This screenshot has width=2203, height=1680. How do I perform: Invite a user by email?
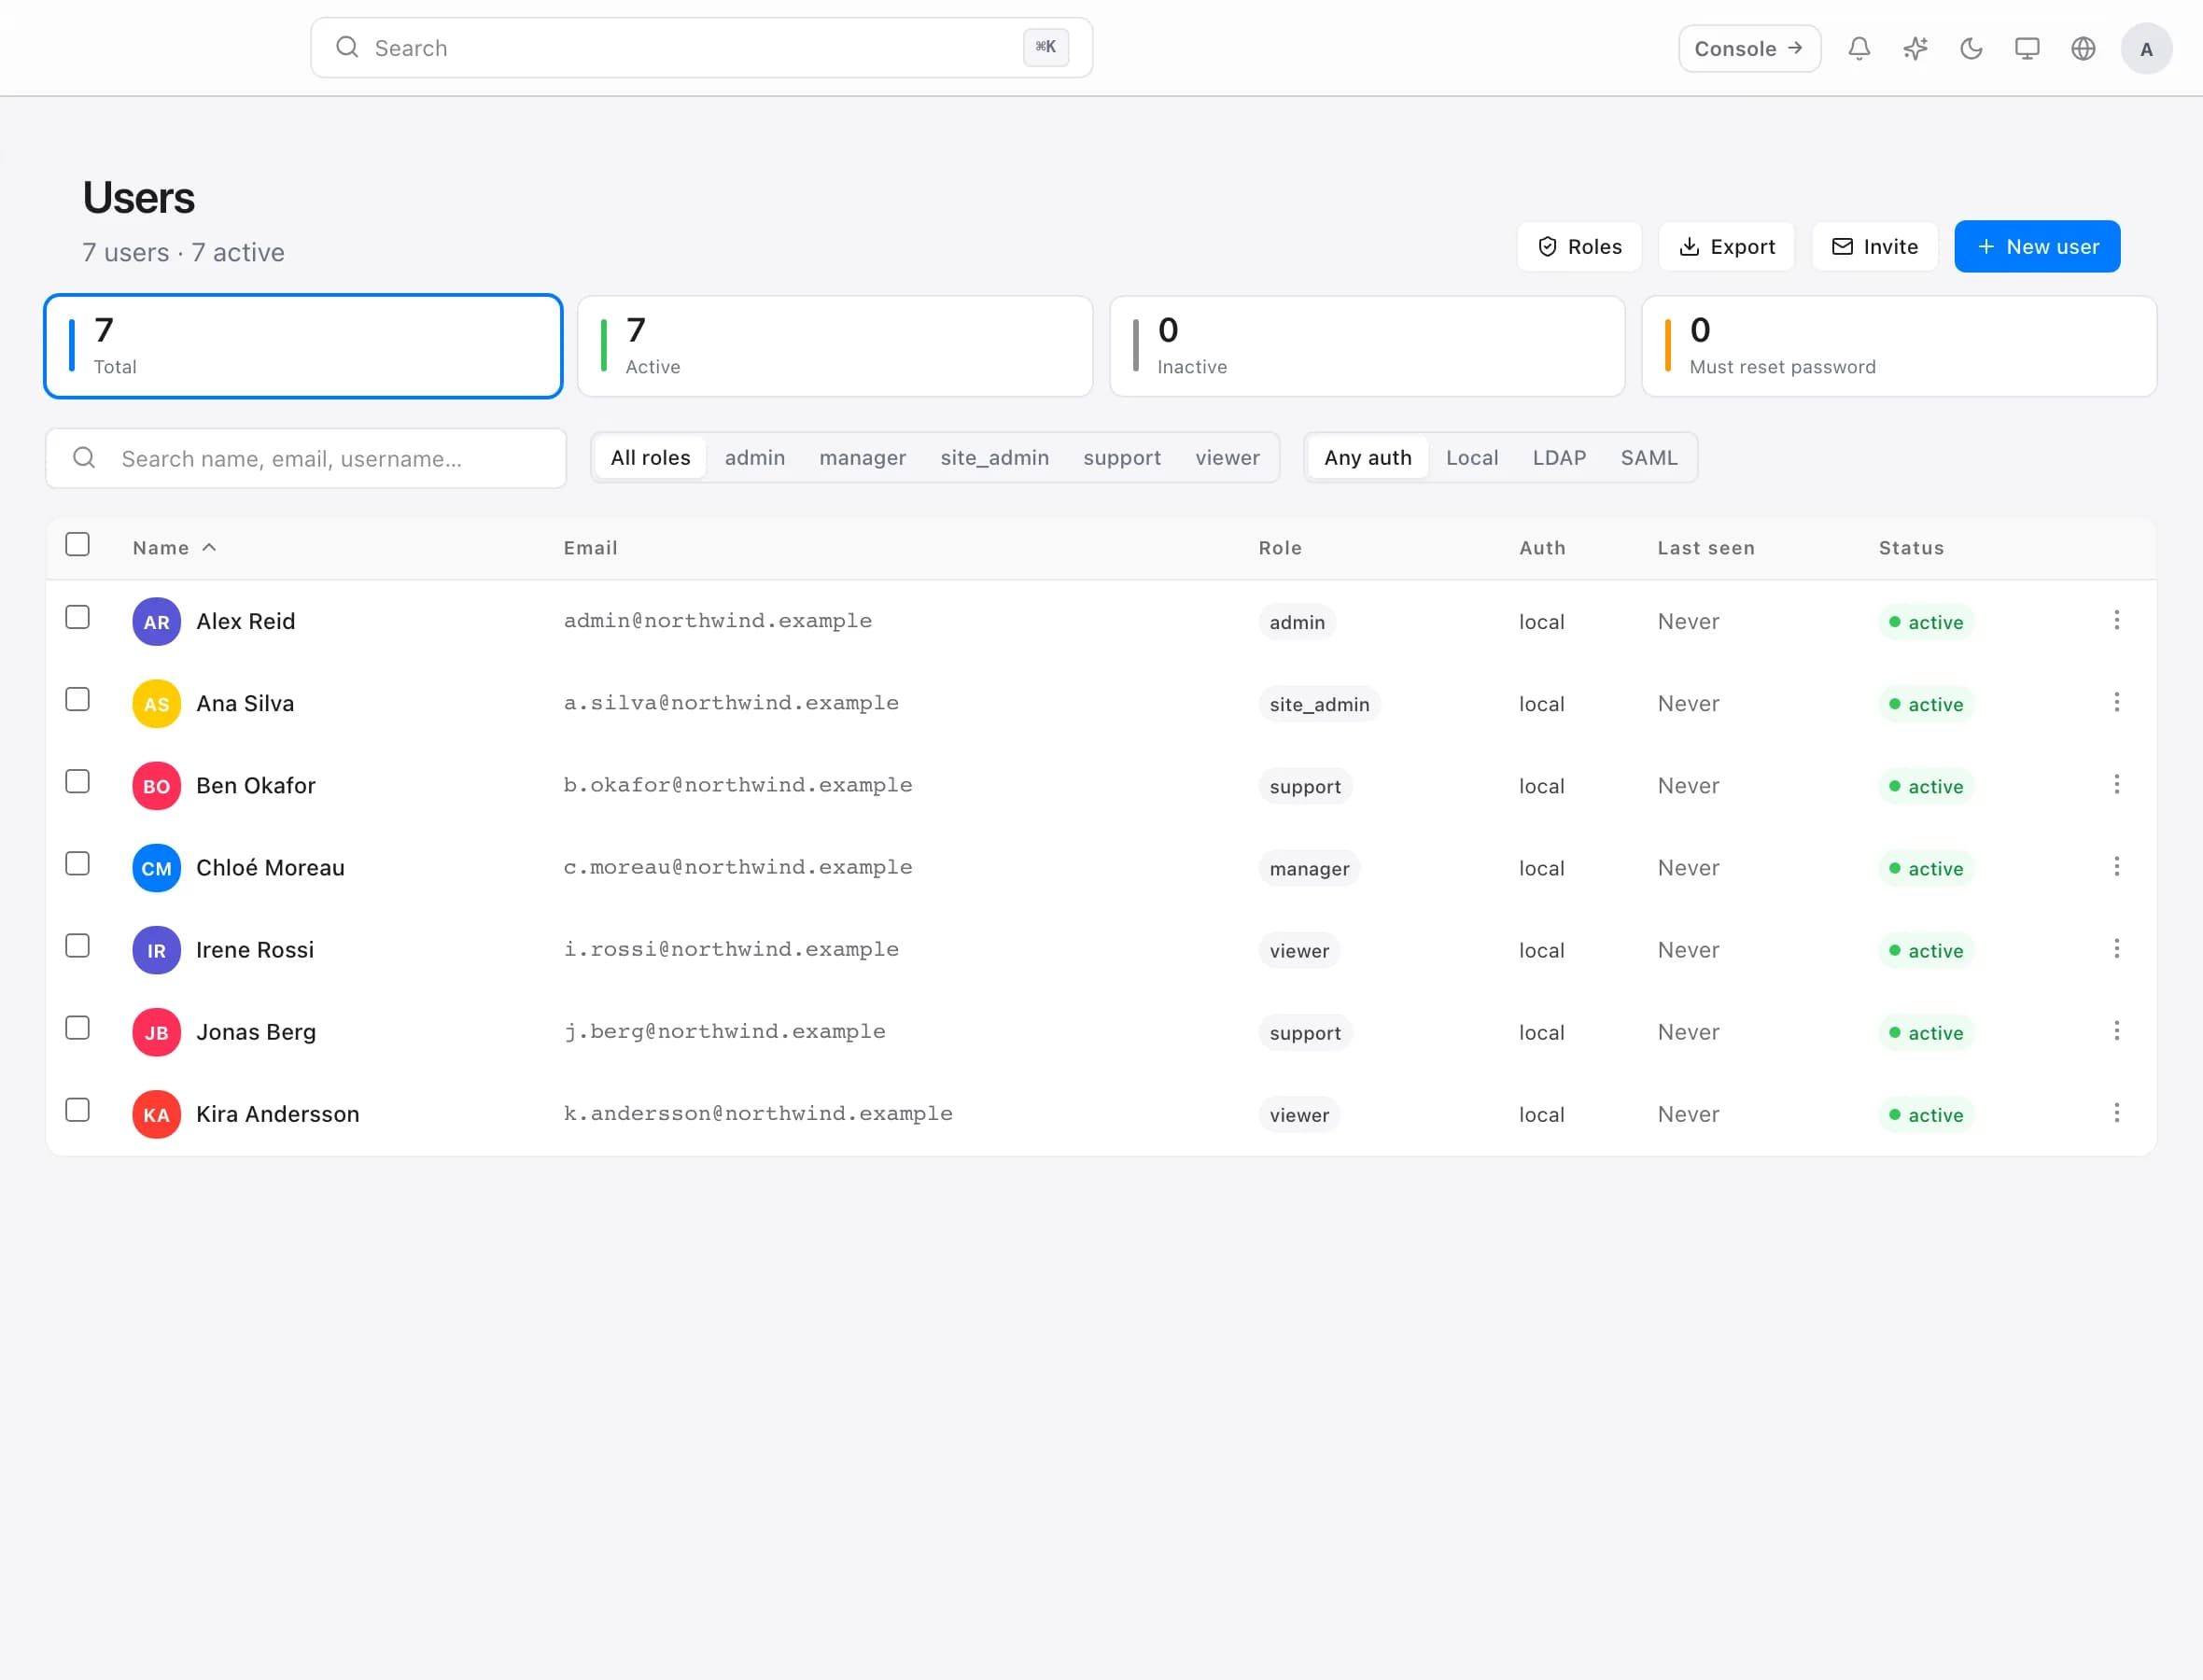[x=1874, y=246]
